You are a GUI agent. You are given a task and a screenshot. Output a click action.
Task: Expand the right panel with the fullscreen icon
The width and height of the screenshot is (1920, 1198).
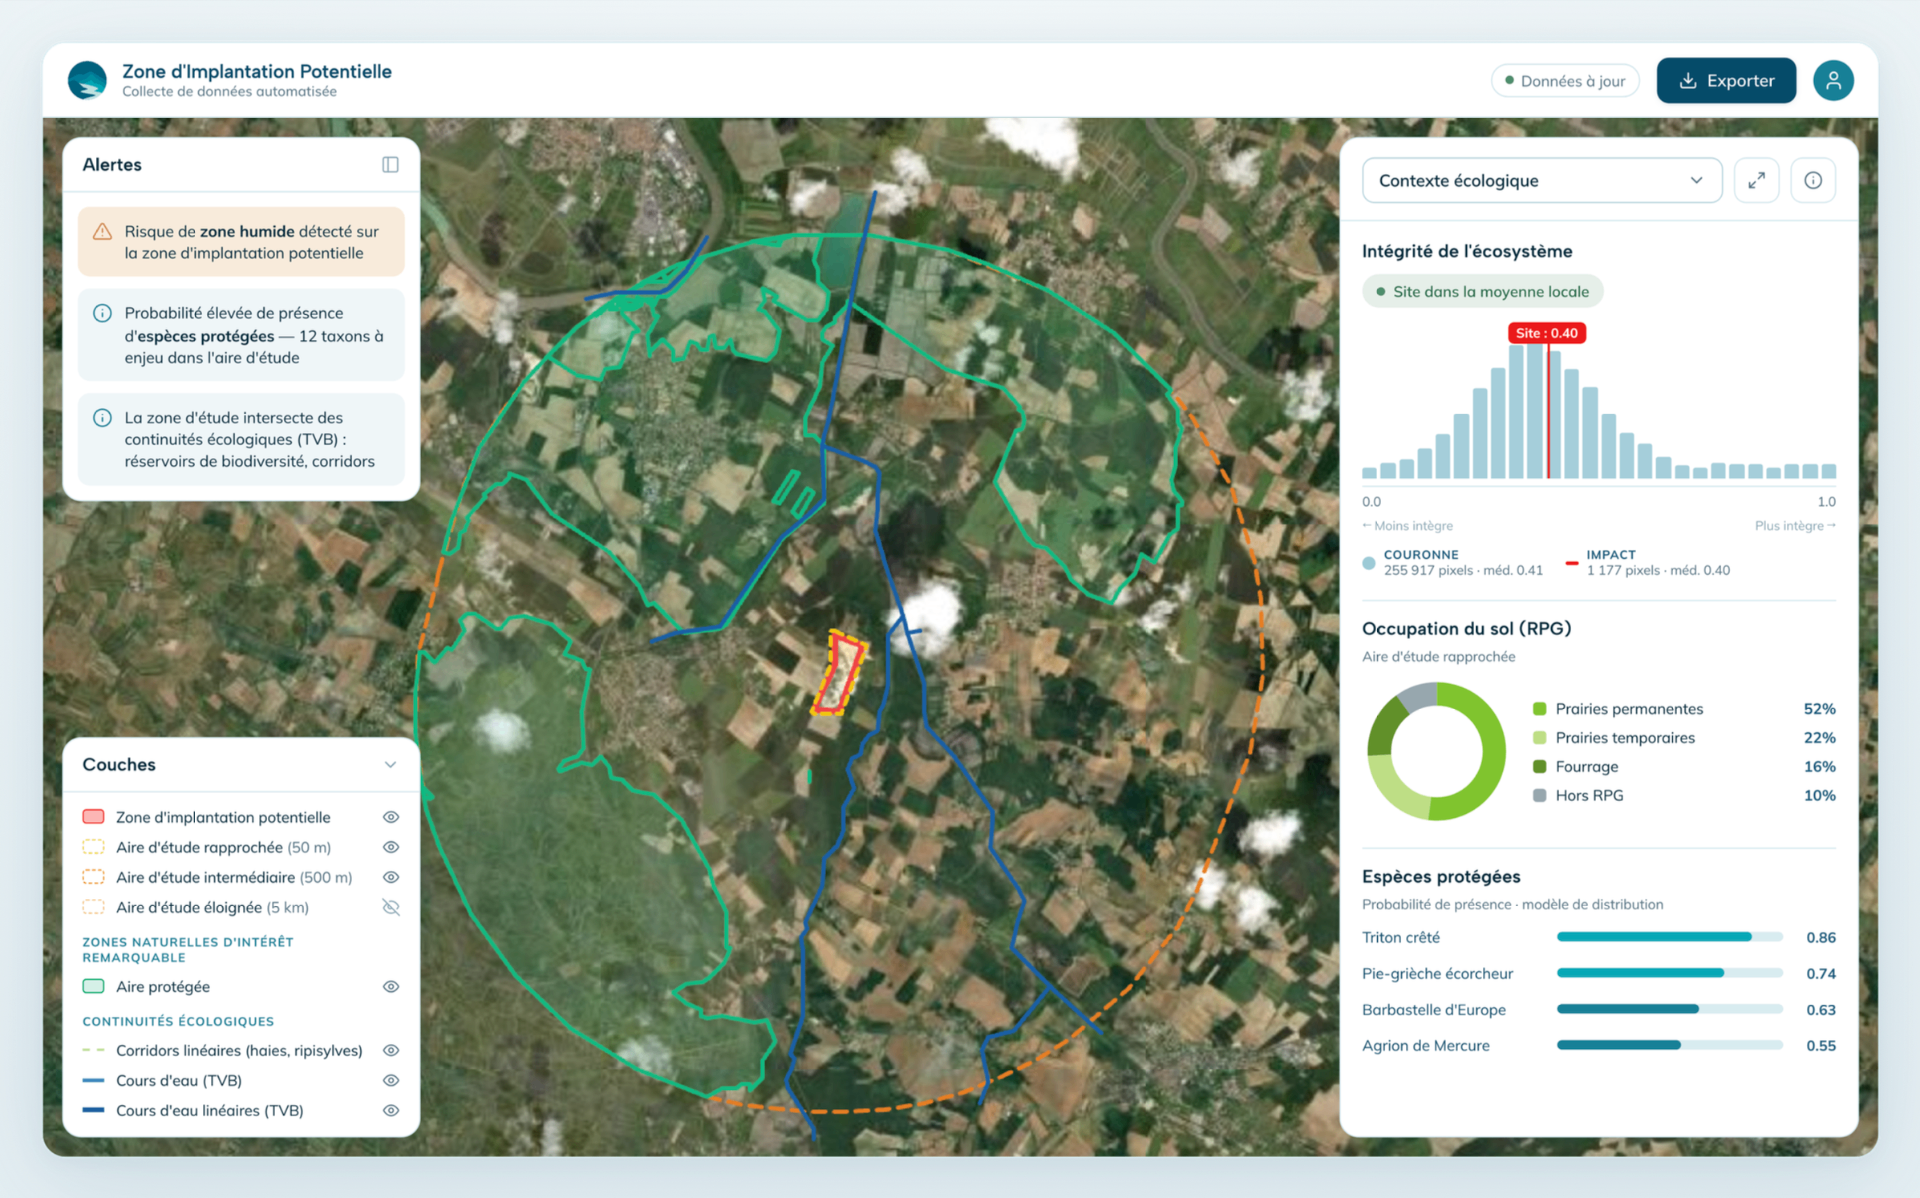1756,180
